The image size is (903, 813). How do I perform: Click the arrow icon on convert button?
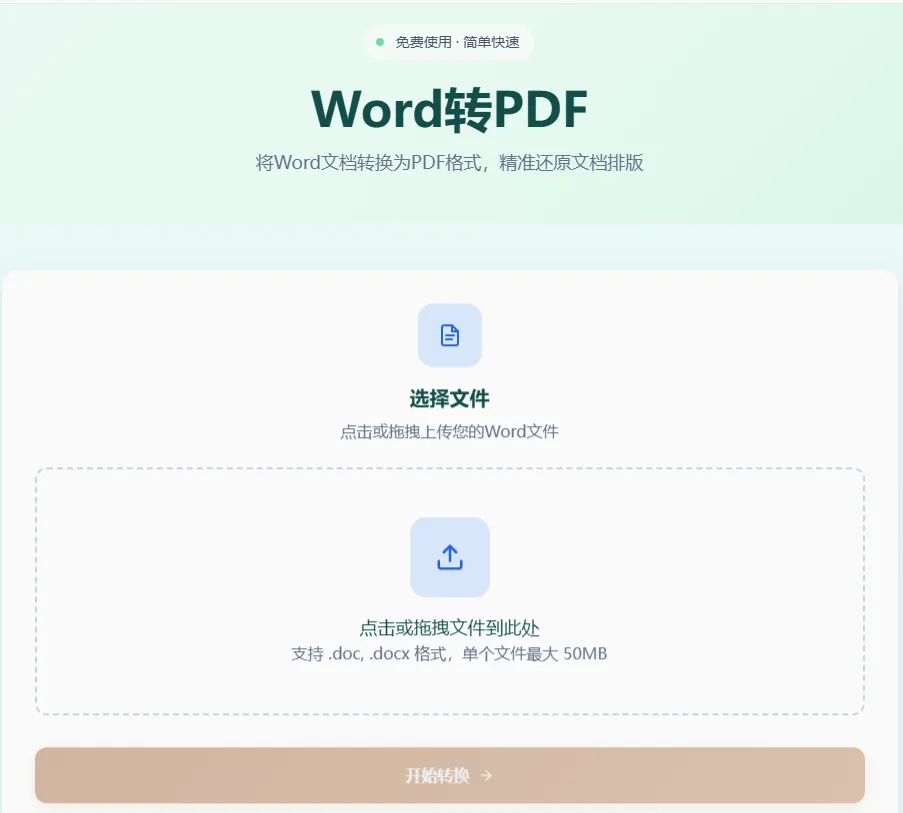tap(487, 776)
